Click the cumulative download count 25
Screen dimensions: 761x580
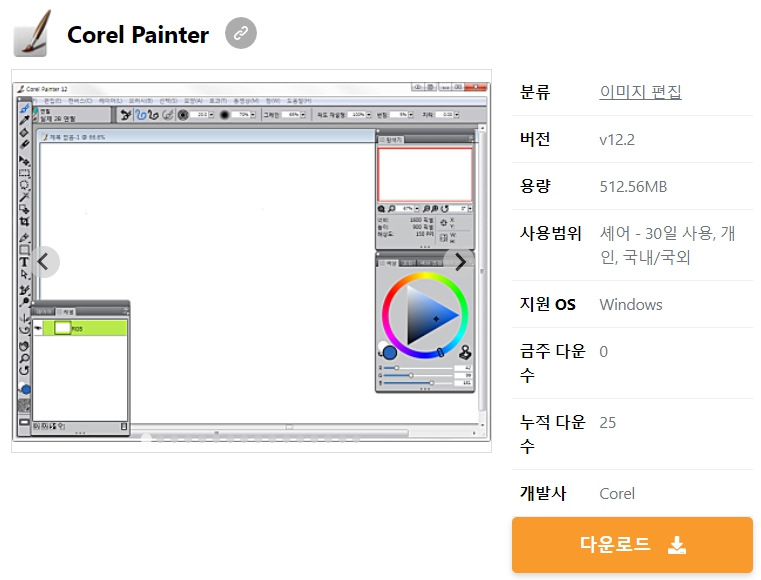[x=608, y=423]
